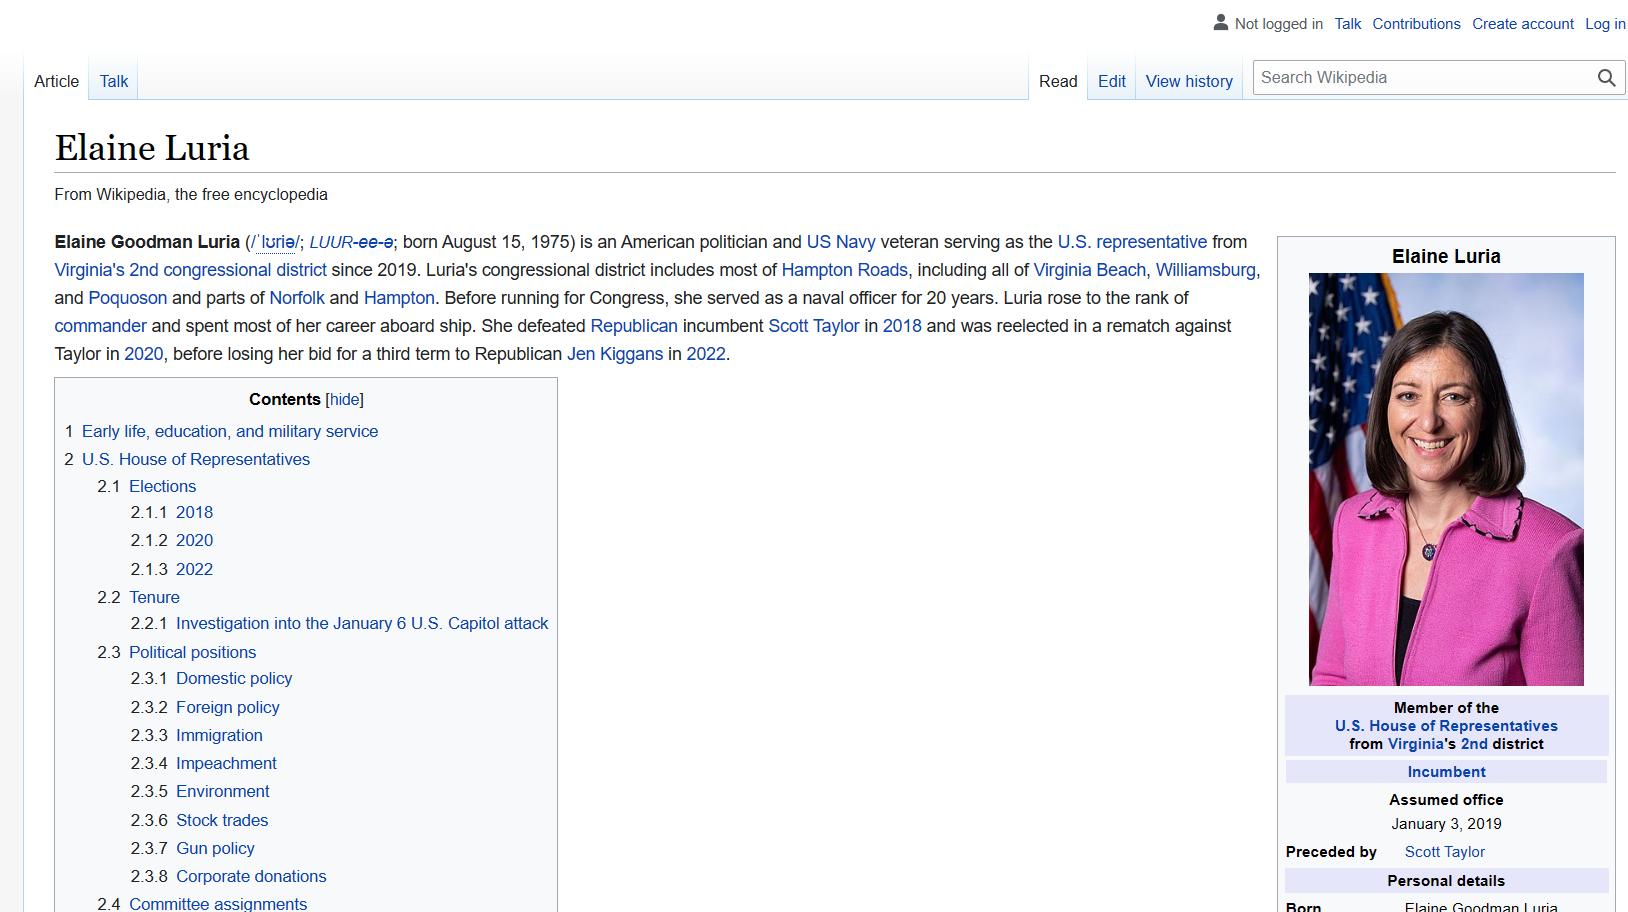The width and height of the screenshot is (1628, 912).
Task: Jump to Political positions subsection
Action: pyautogui.click(x=192, y=652)
